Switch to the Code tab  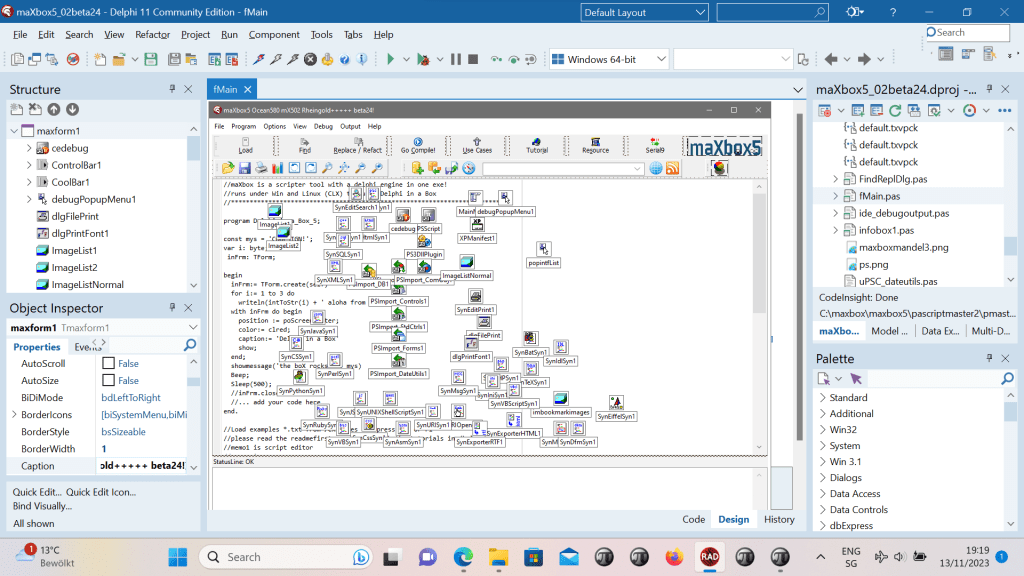click(693, 519)
